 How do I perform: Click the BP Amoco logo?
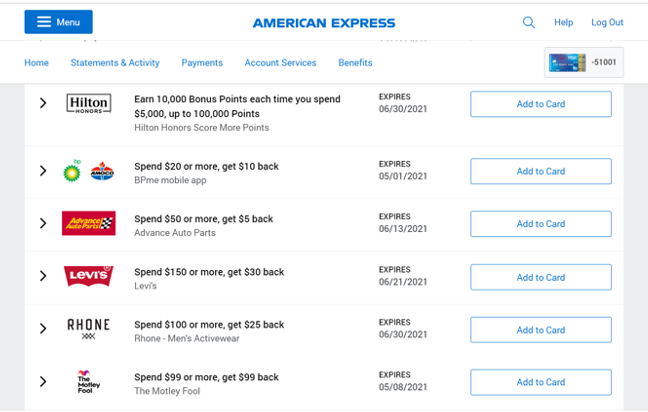coord(88,171)
